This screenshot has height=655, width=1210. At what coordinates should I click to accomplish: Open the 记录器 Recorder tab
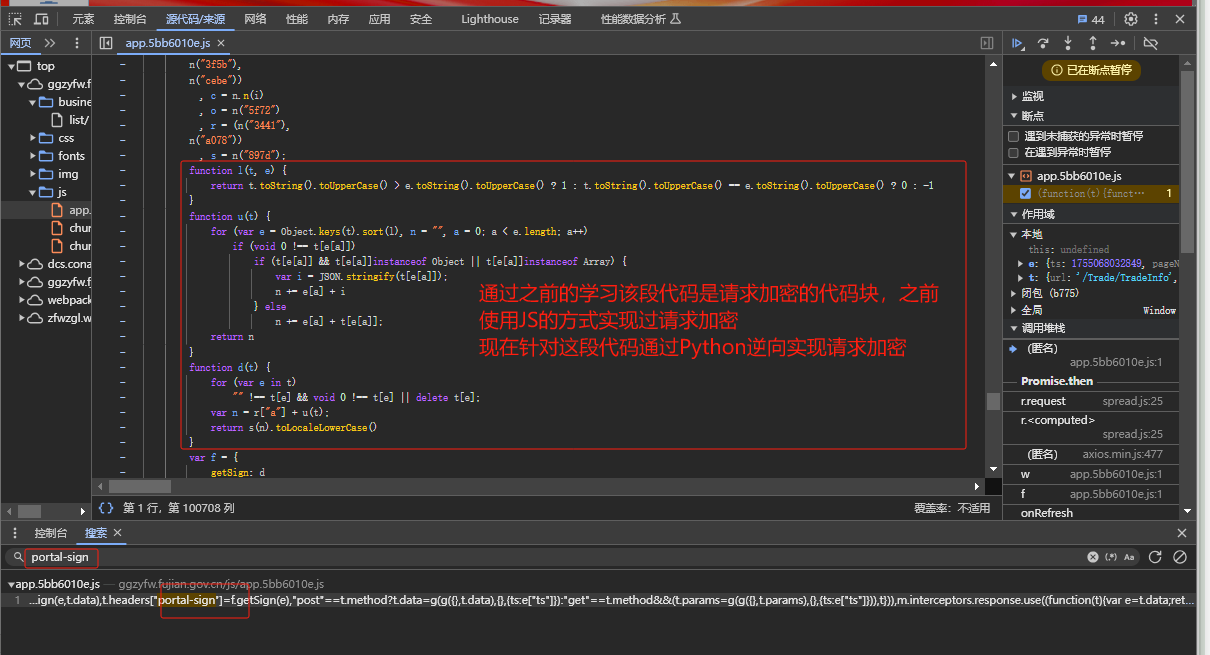tap(555, 19)
